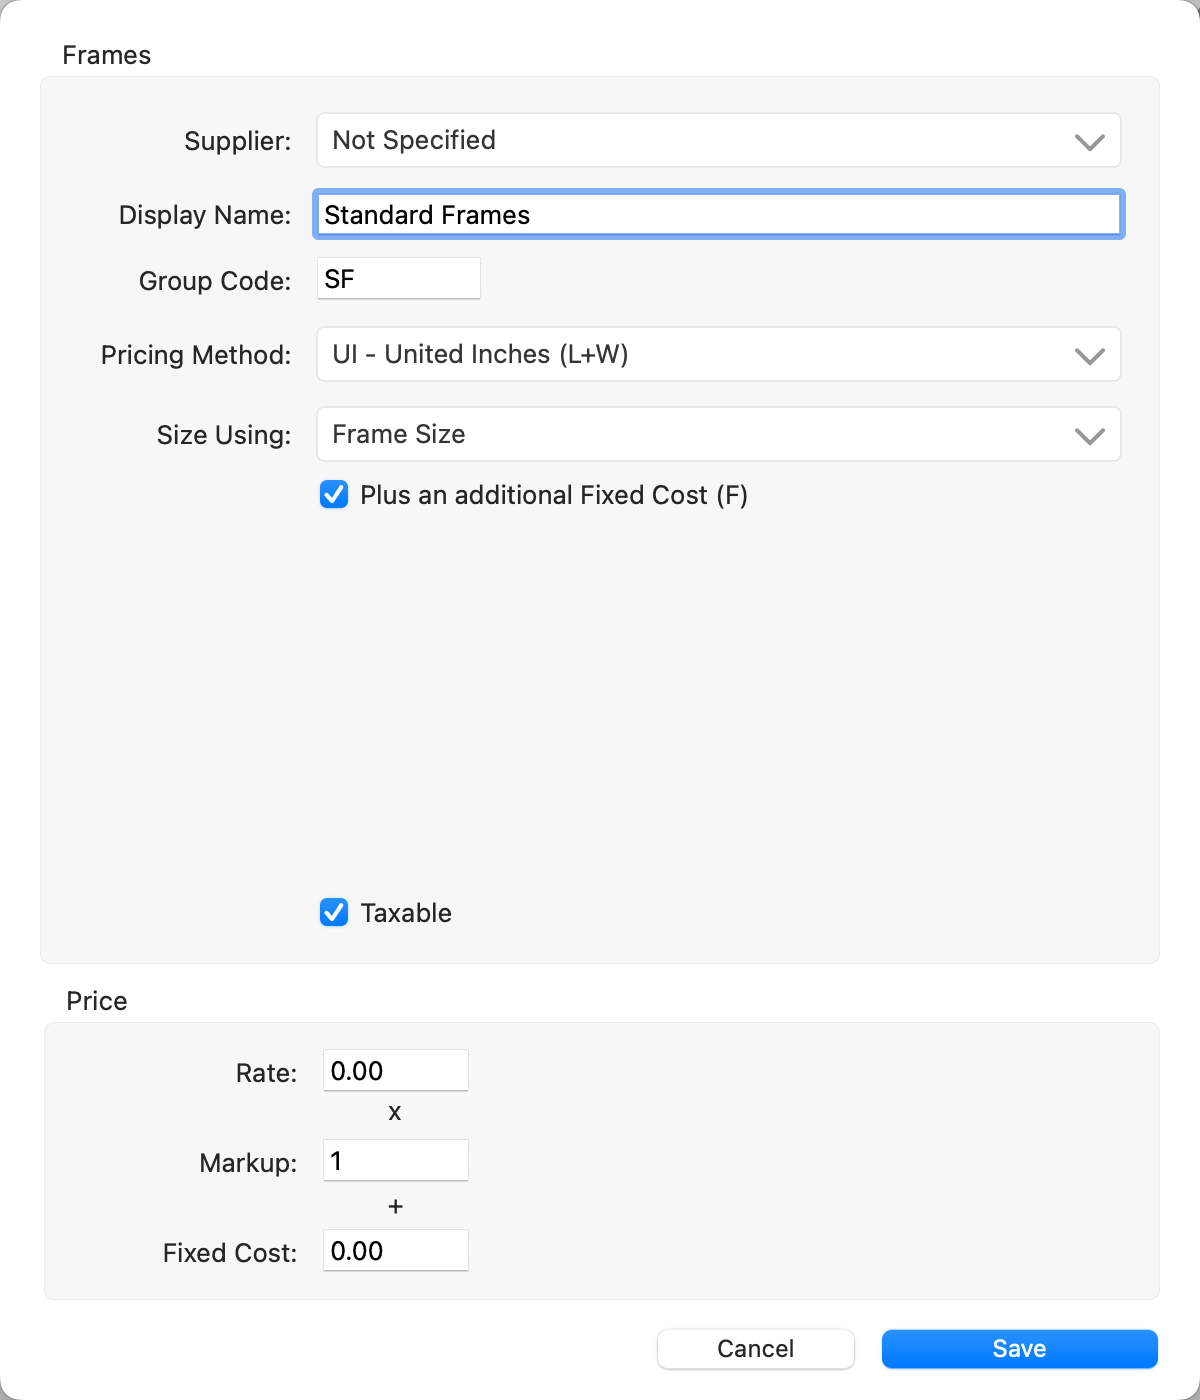Click the 'Display Name:' label
This screenshot has width=1200, height=1400.
coord(205,216)
